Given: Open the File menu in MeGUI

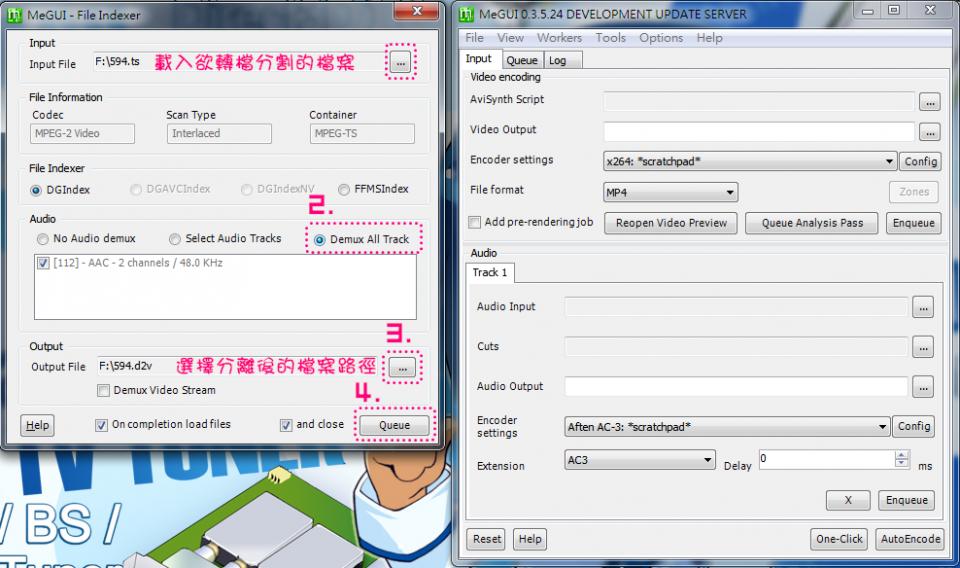Looking at the screenshot, I should (x=474, y=38).
